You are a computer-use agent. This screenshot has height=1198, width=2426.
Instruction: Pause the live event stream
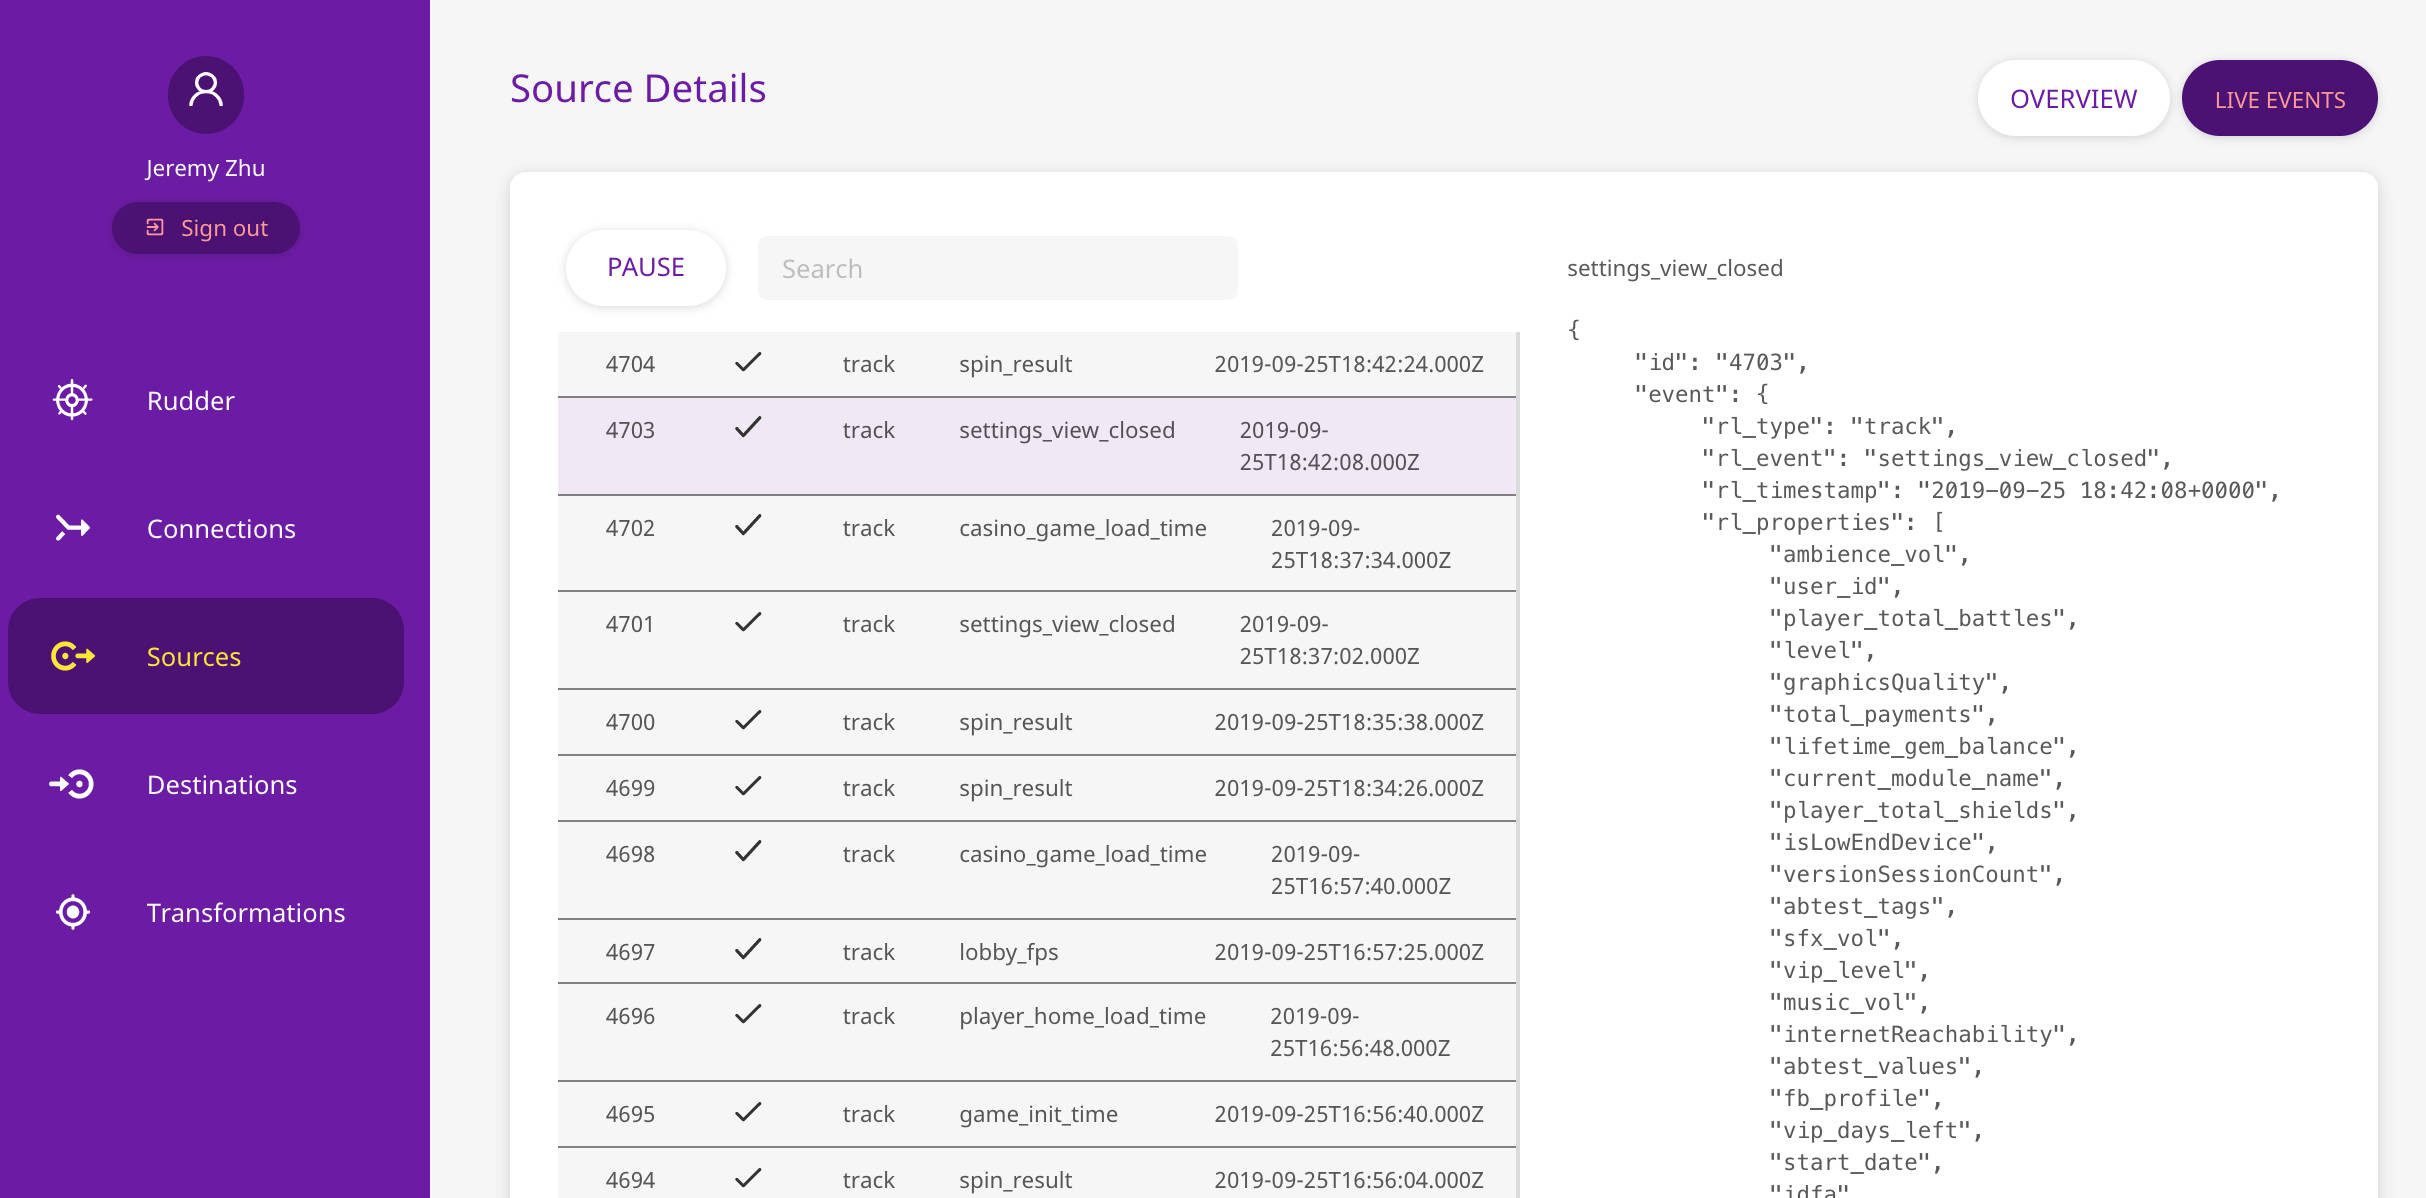pos(646,267)
